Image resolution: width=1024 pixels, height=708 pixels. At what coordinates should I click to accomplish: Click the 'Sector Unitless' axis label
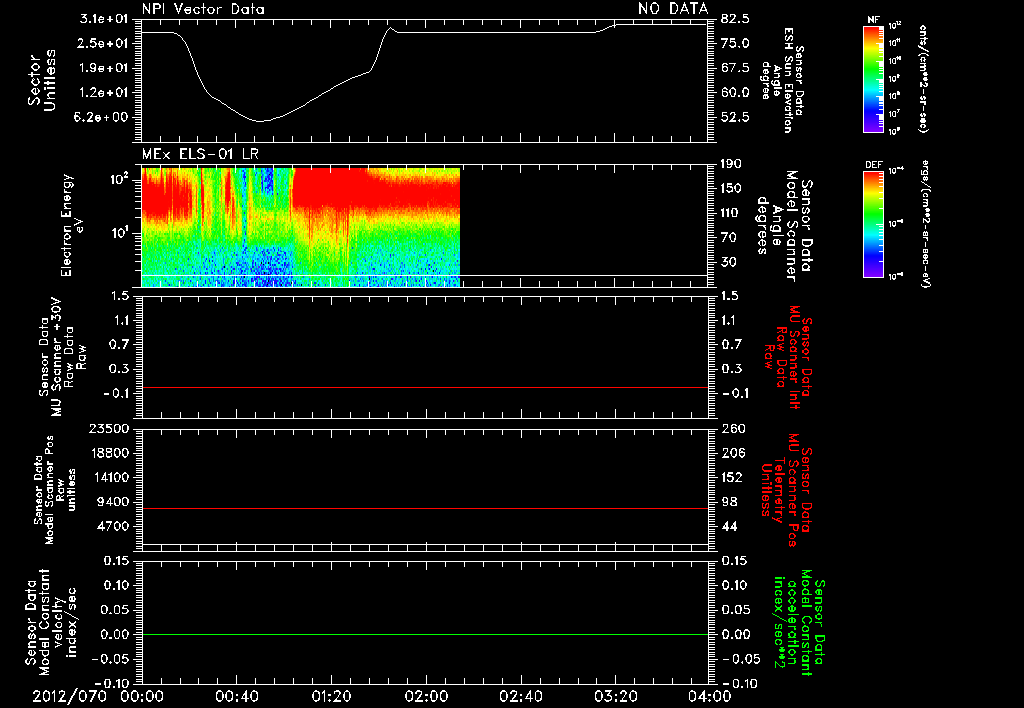(42, 80)
